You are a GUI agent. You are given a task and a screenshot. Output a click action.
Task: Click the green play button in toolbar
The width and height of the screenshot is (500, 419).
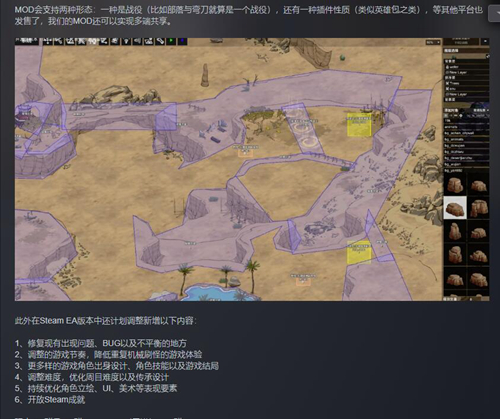point(171,41)
